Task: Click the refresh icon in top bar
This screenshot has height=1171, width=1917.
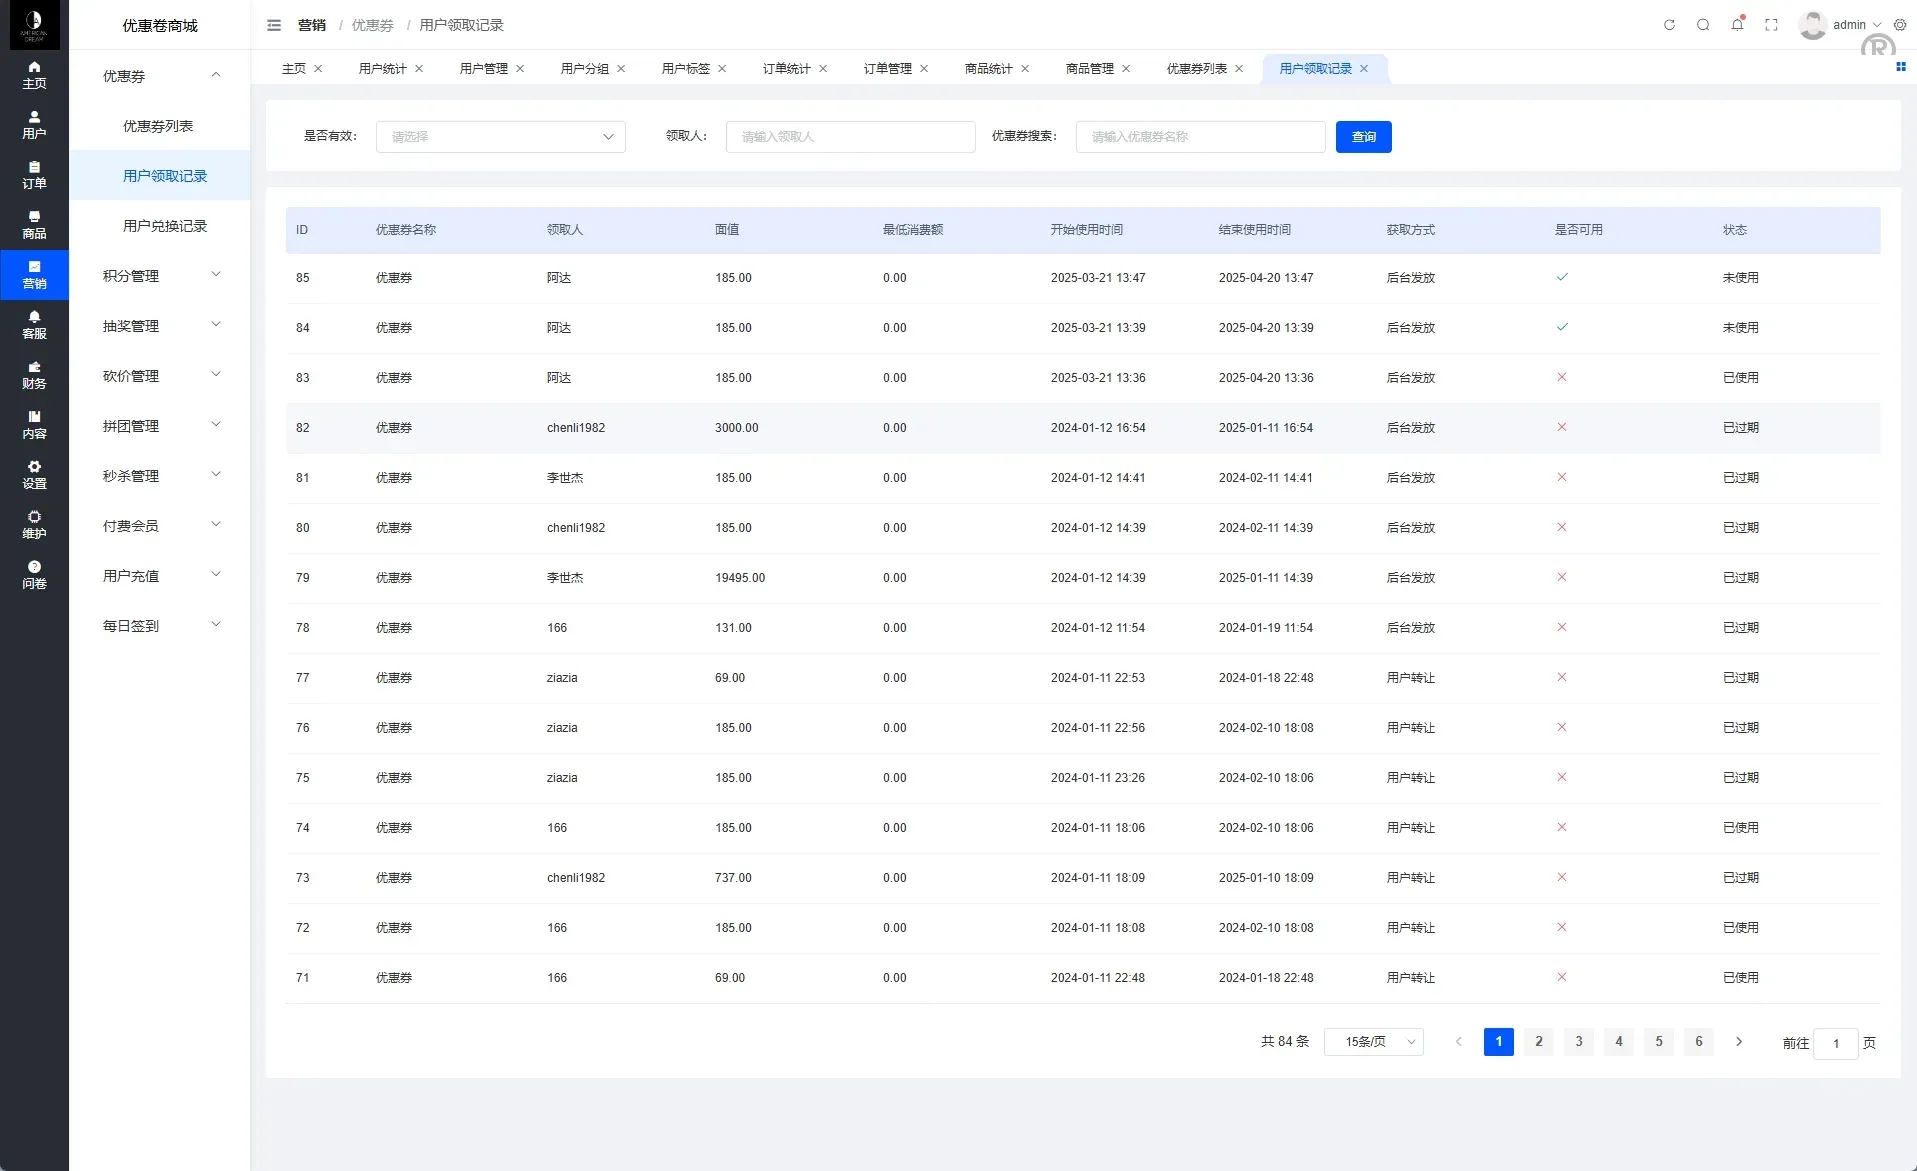Action: point(1669,25)
